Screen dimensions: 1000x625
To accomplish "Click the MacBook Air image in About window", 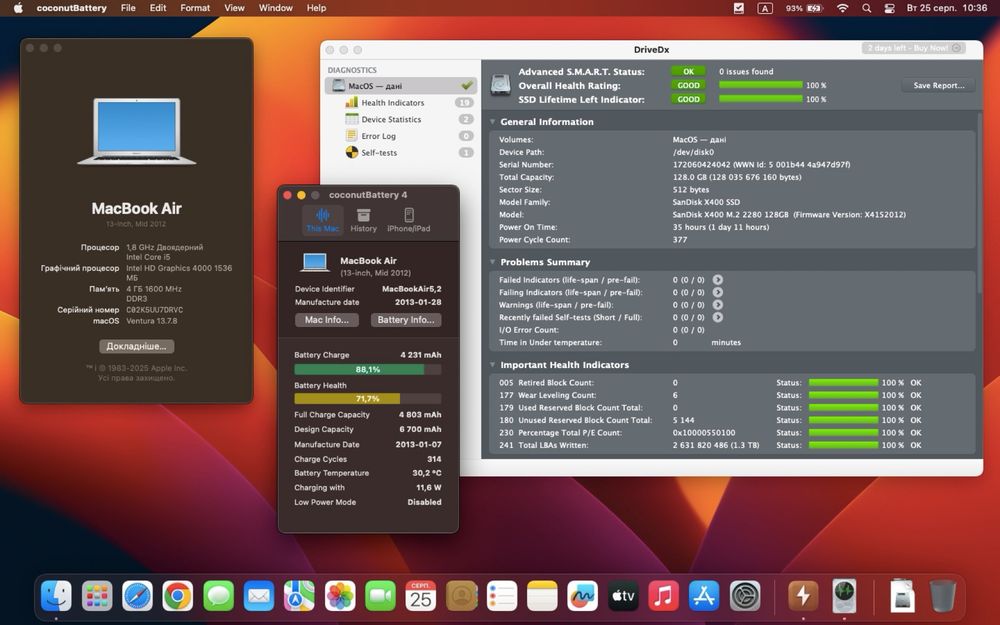I will [x=136, y=131].
